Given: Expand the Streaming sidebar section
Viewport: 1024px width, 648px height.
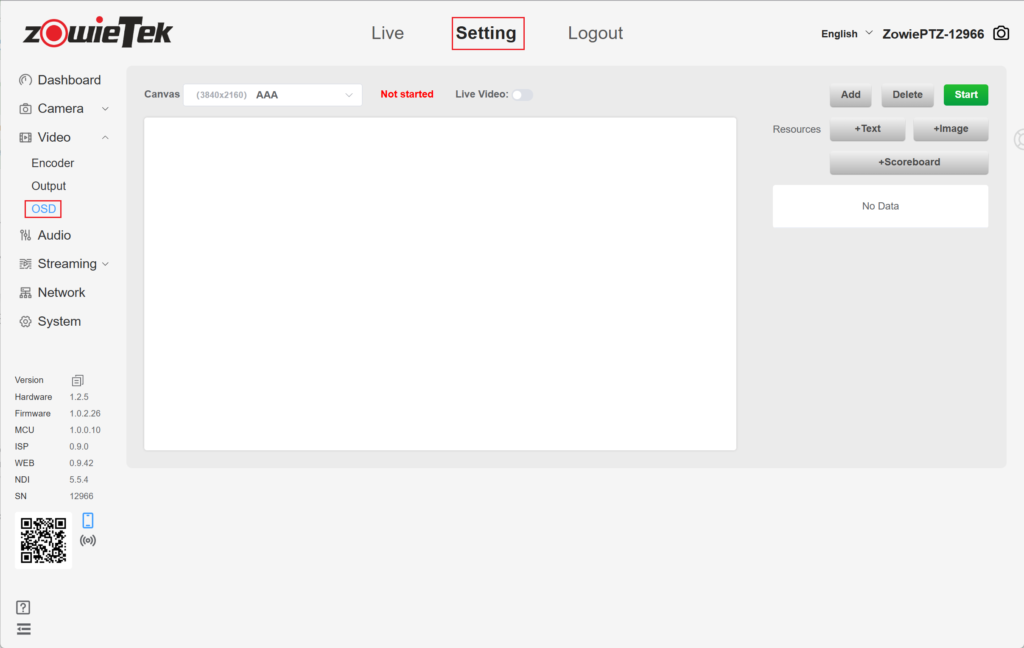Looking at the screenshot, I should pyautogui.click(x=66, y=264).
